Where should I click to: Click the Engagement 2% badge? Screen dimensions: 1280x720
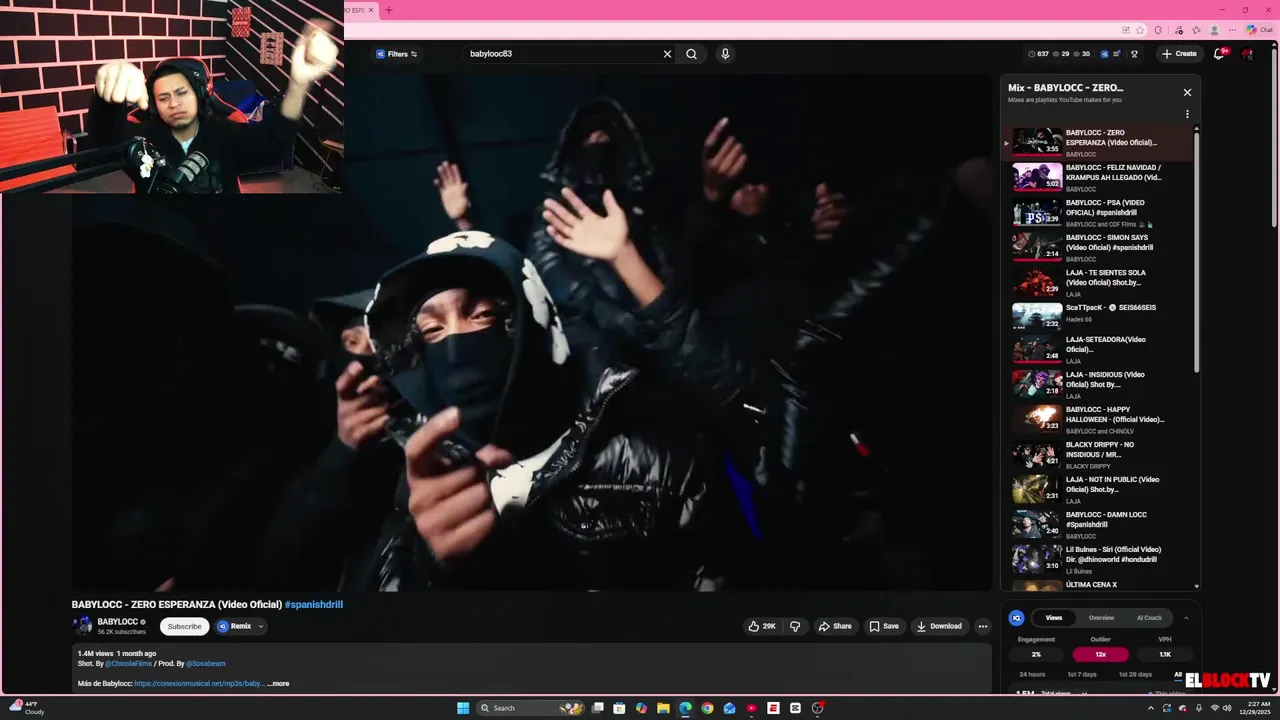1036,654
